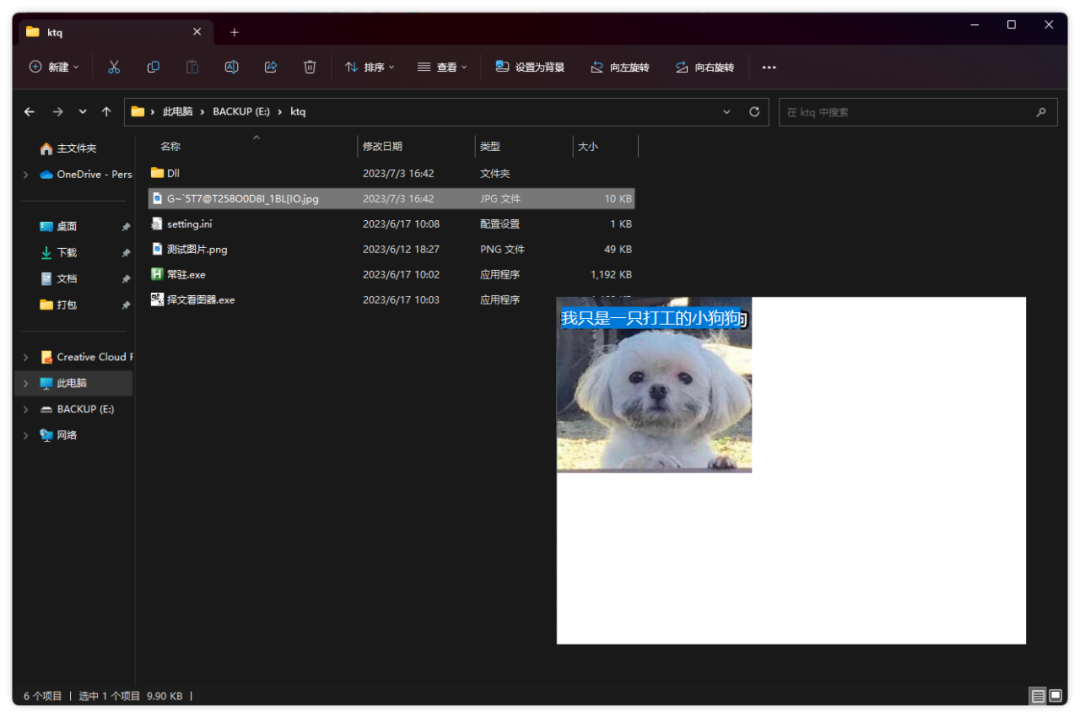This screenshot has width=1080, height=717.
Task: Sort by 修改日期 column header
Action: click(416, 146)
